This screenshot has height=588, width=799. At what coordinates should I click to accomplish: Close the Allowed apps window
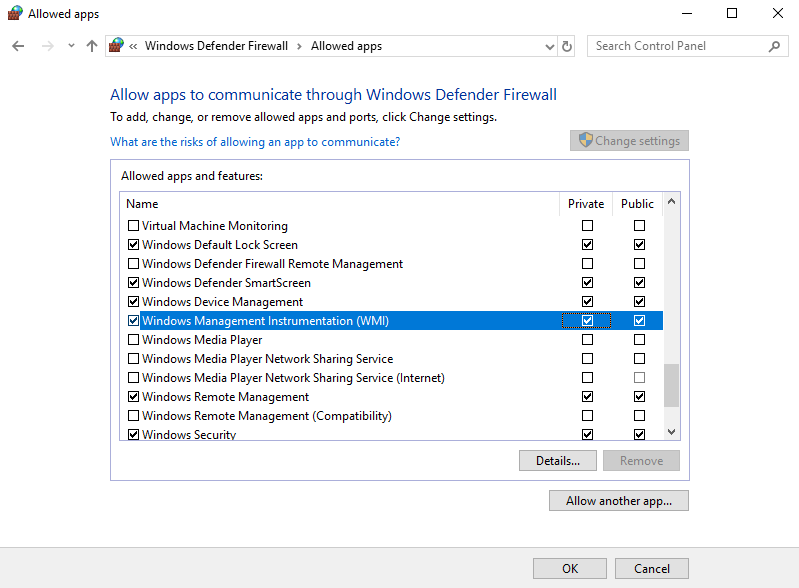click(777, 13)
